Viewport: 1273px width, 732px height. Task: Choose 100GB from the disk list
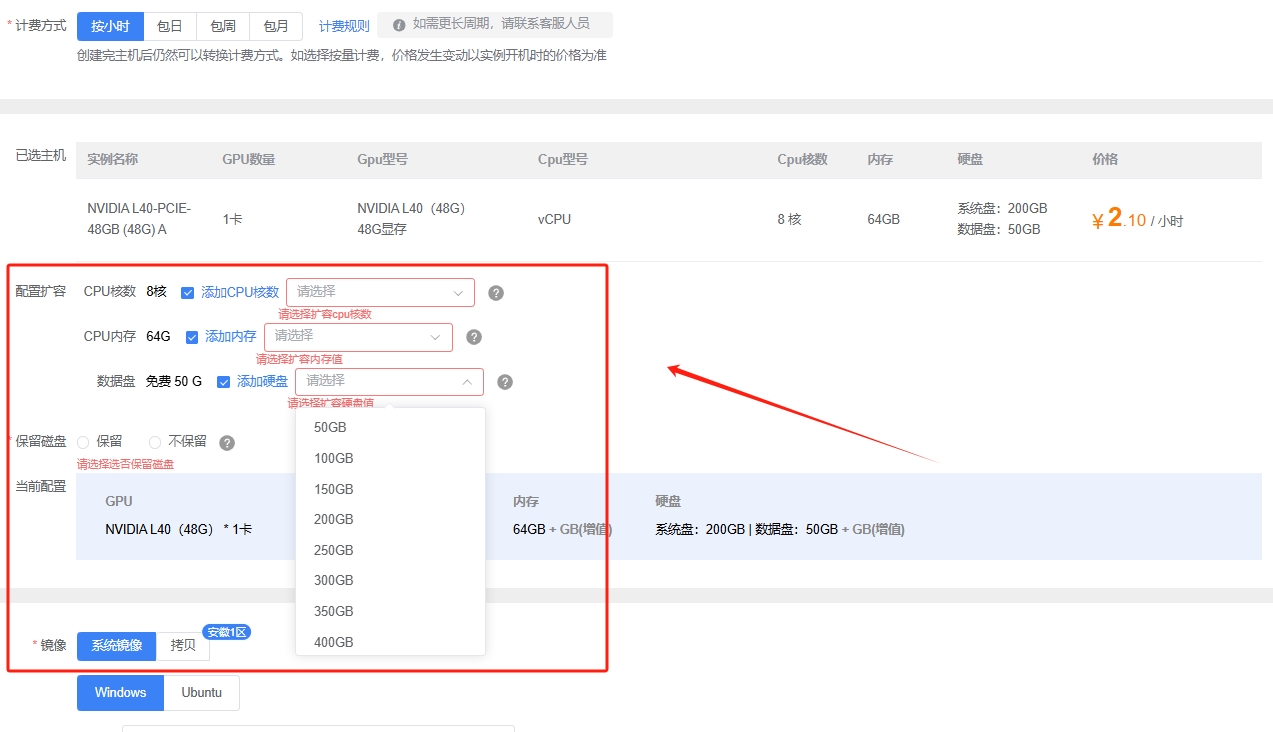(334, 458)
